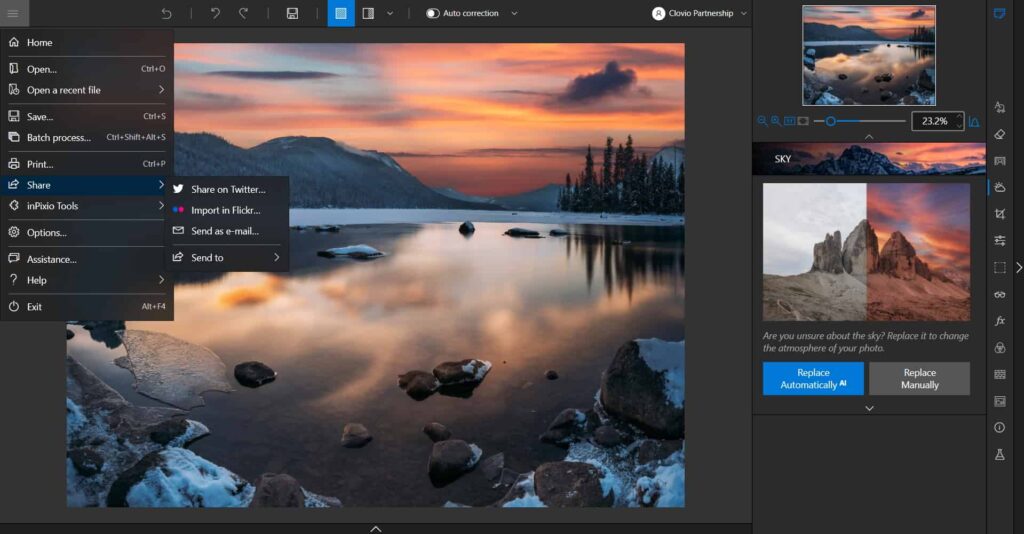Select Save... in the menu
Screen dimensions: 1024x534
pos(87,116)
